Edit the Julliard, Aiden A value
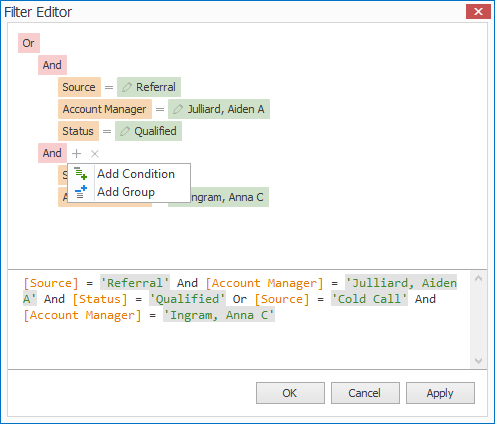Screen dimensions: 495x424 pyautogui.click(x=219, y=109)
